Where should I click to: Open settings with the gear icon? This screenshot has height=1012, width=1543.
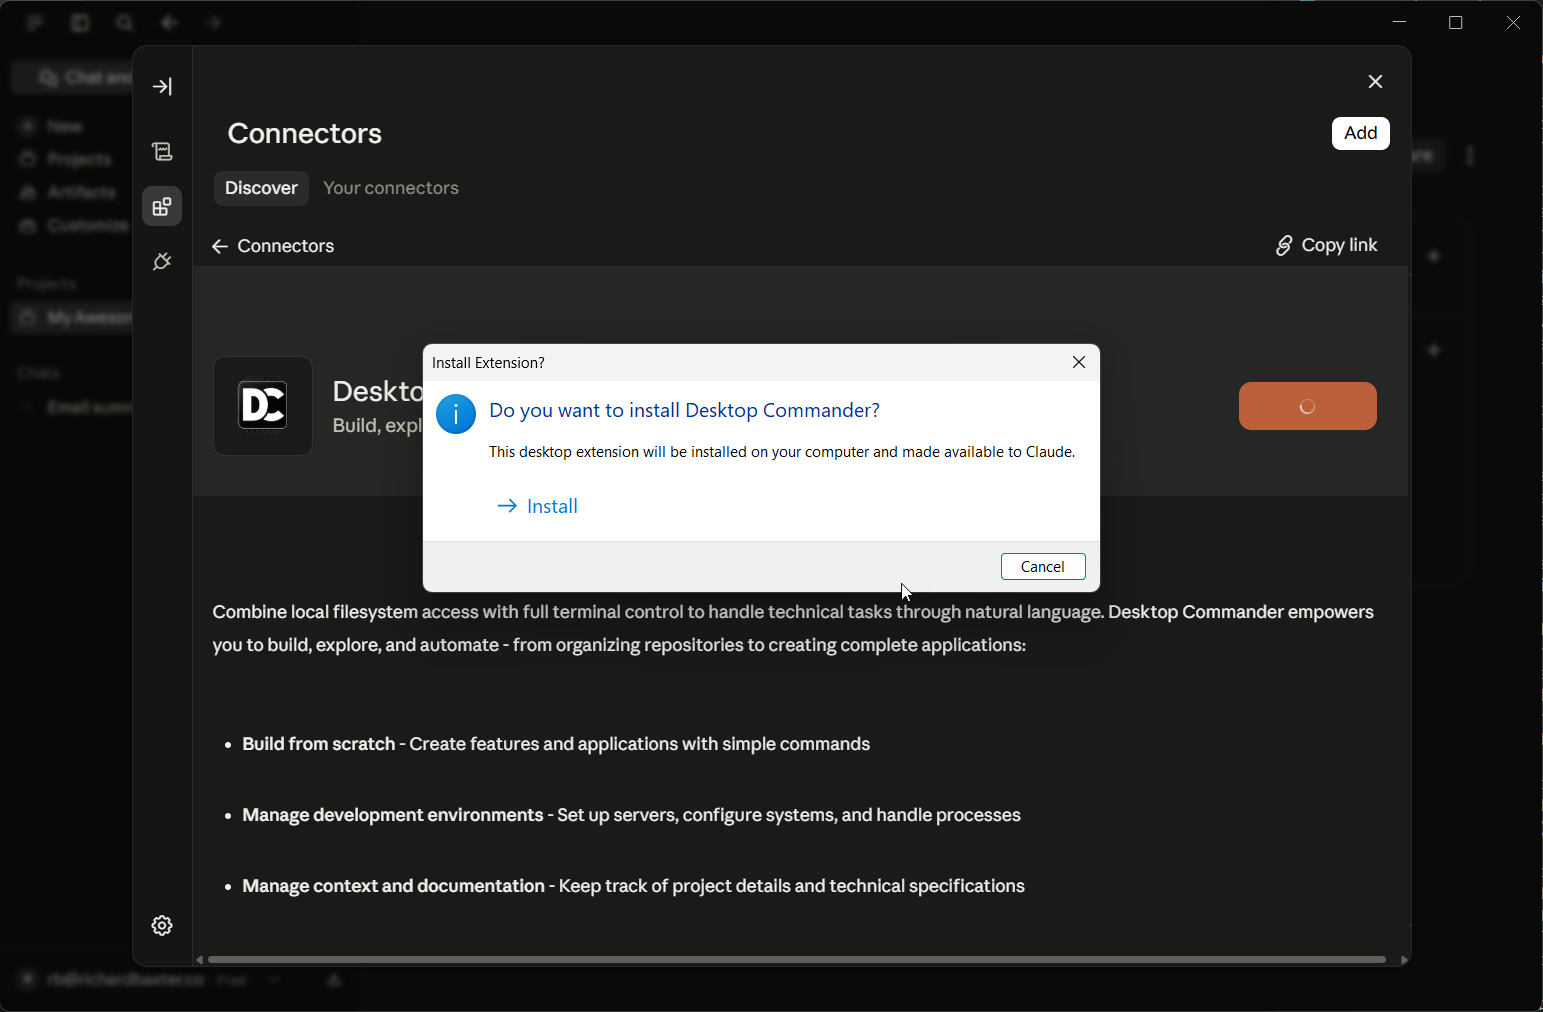tap(162, 926)
